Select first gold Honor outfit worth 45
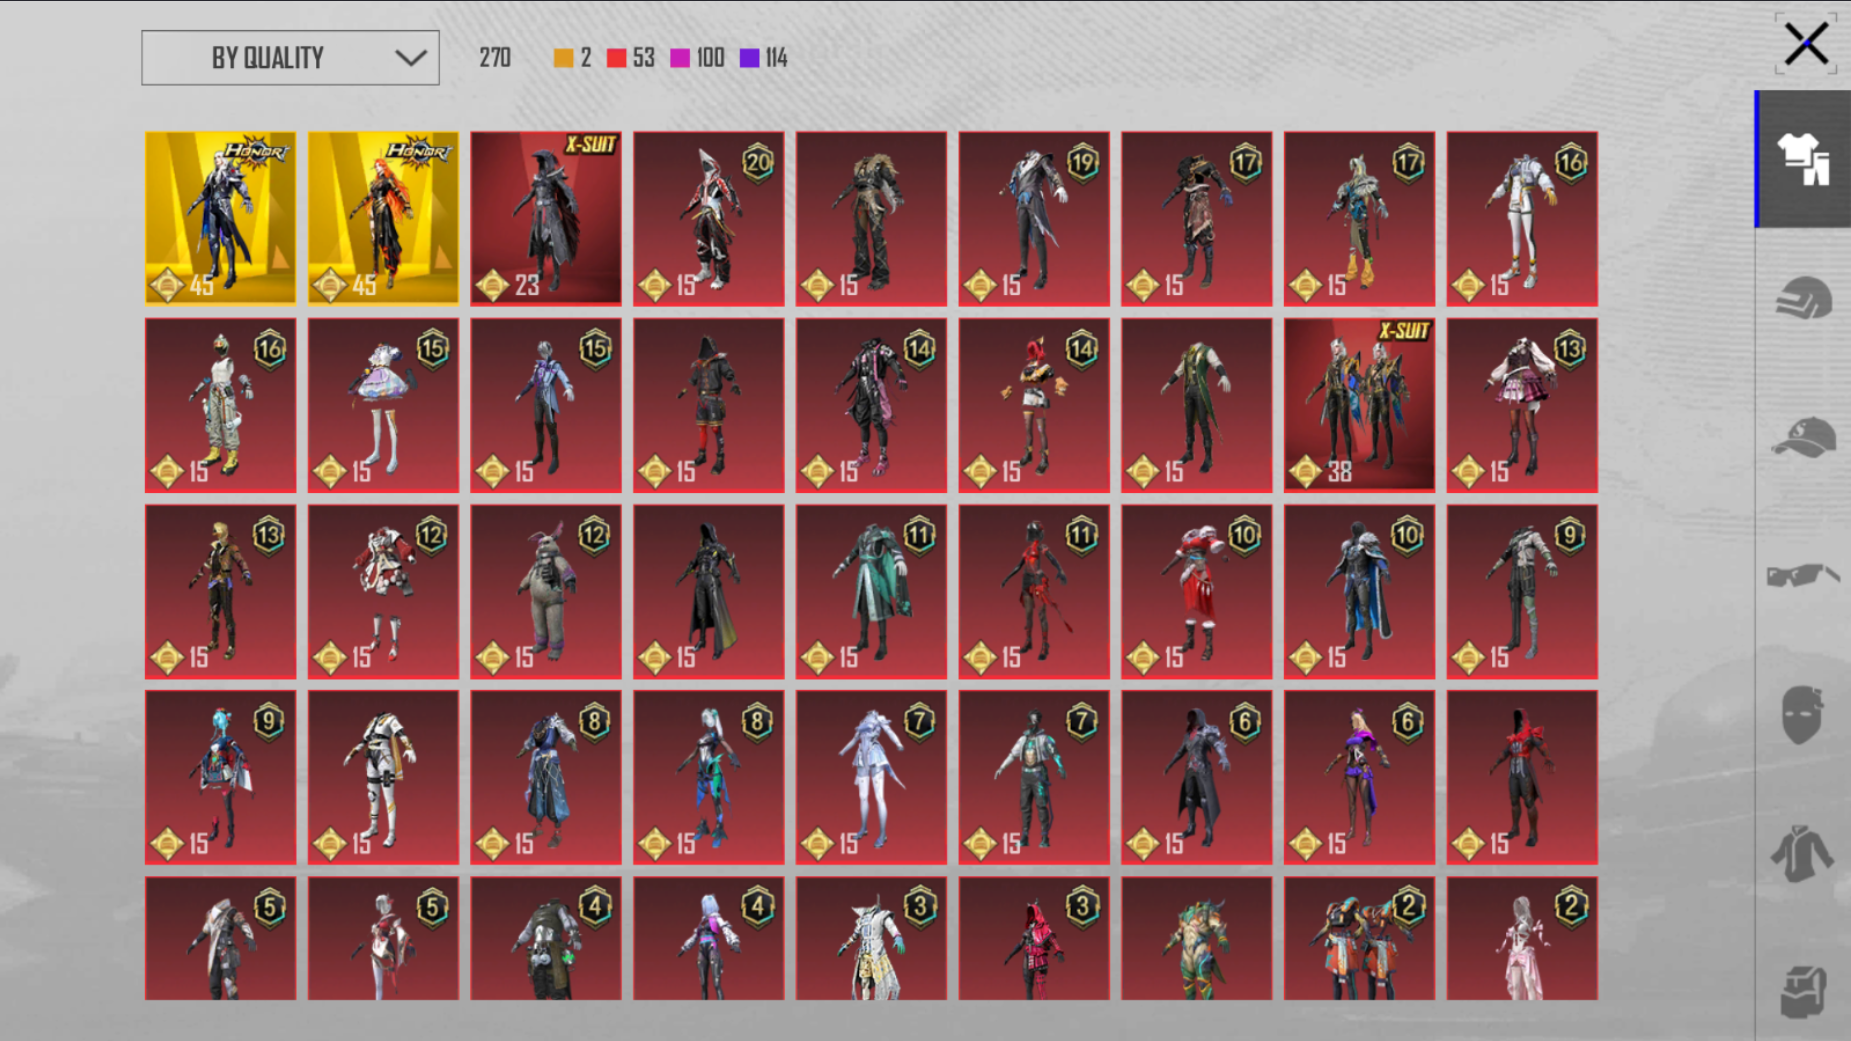Screen dimensions: 1851x1041 point(220,218)
